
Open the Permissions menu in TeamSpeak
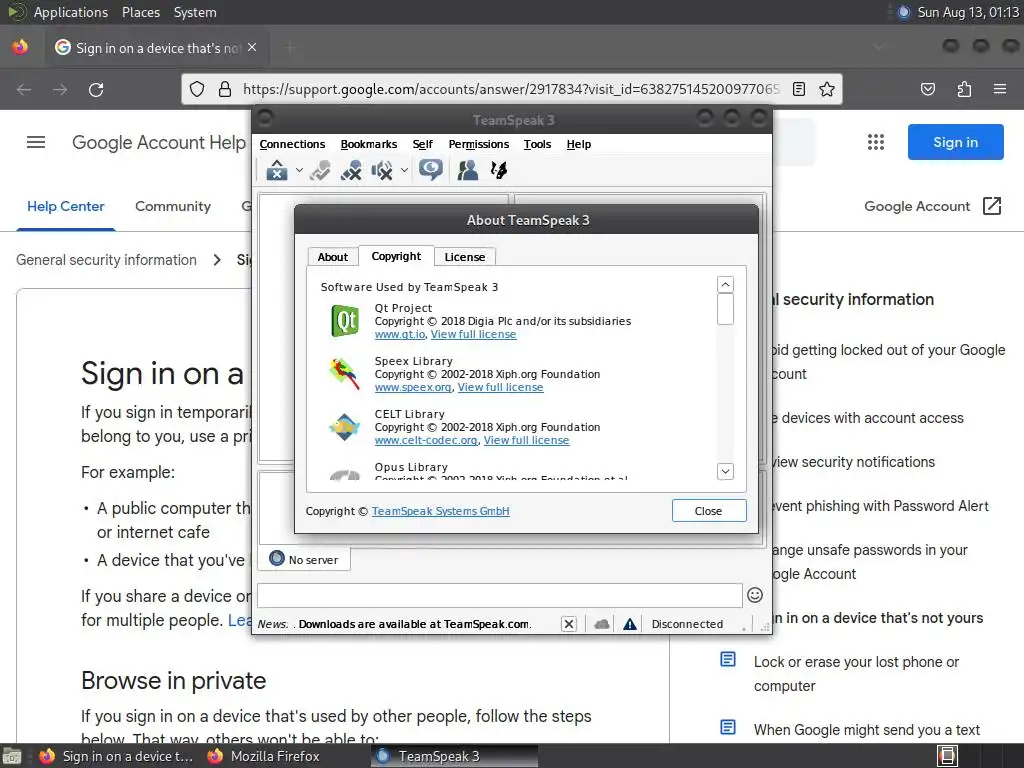[x=478, y=144]
